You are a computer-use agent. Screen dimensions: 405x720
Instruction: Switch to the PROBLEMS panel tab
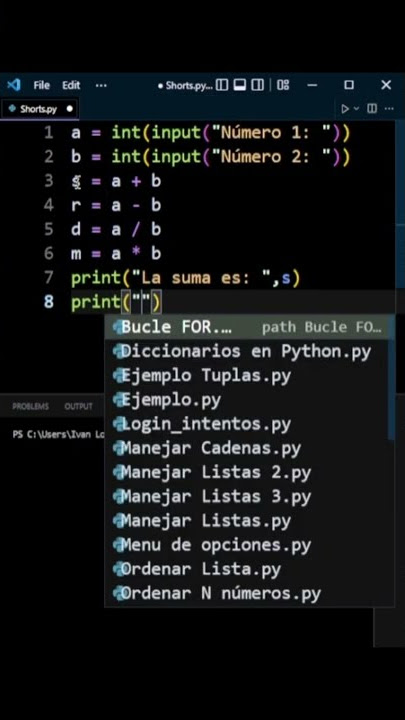point(30,406)
